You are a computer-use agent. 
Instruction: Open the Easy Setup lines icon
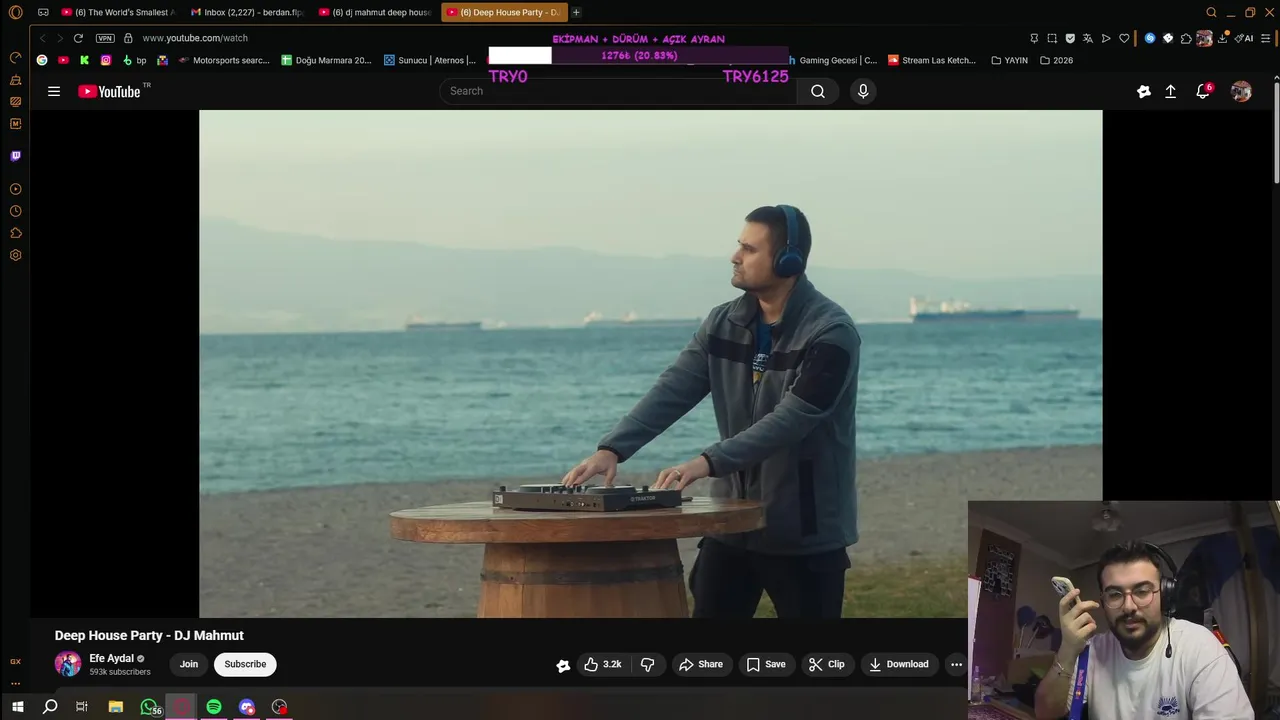pos(1266,38)
